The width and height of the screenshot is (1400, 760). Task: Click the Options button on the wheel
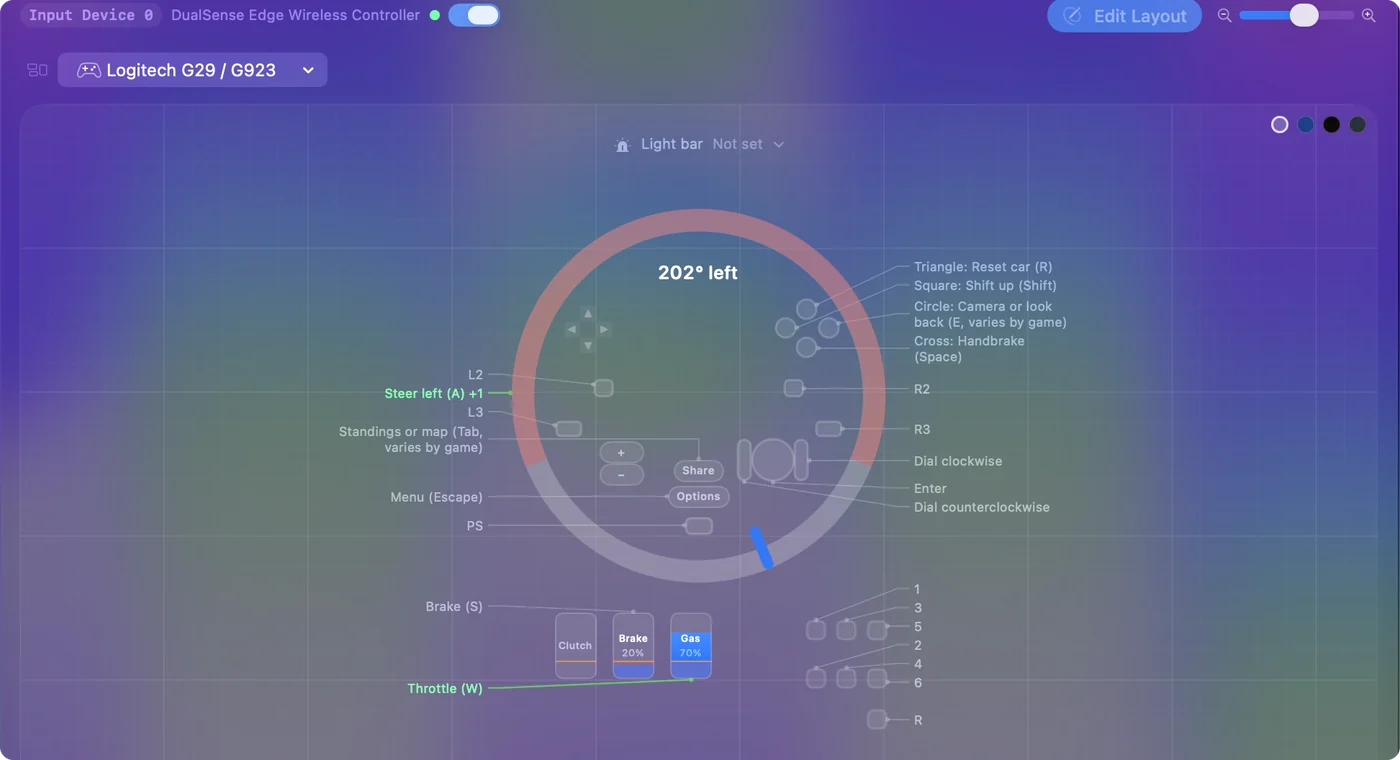click(x=698, y=496)
